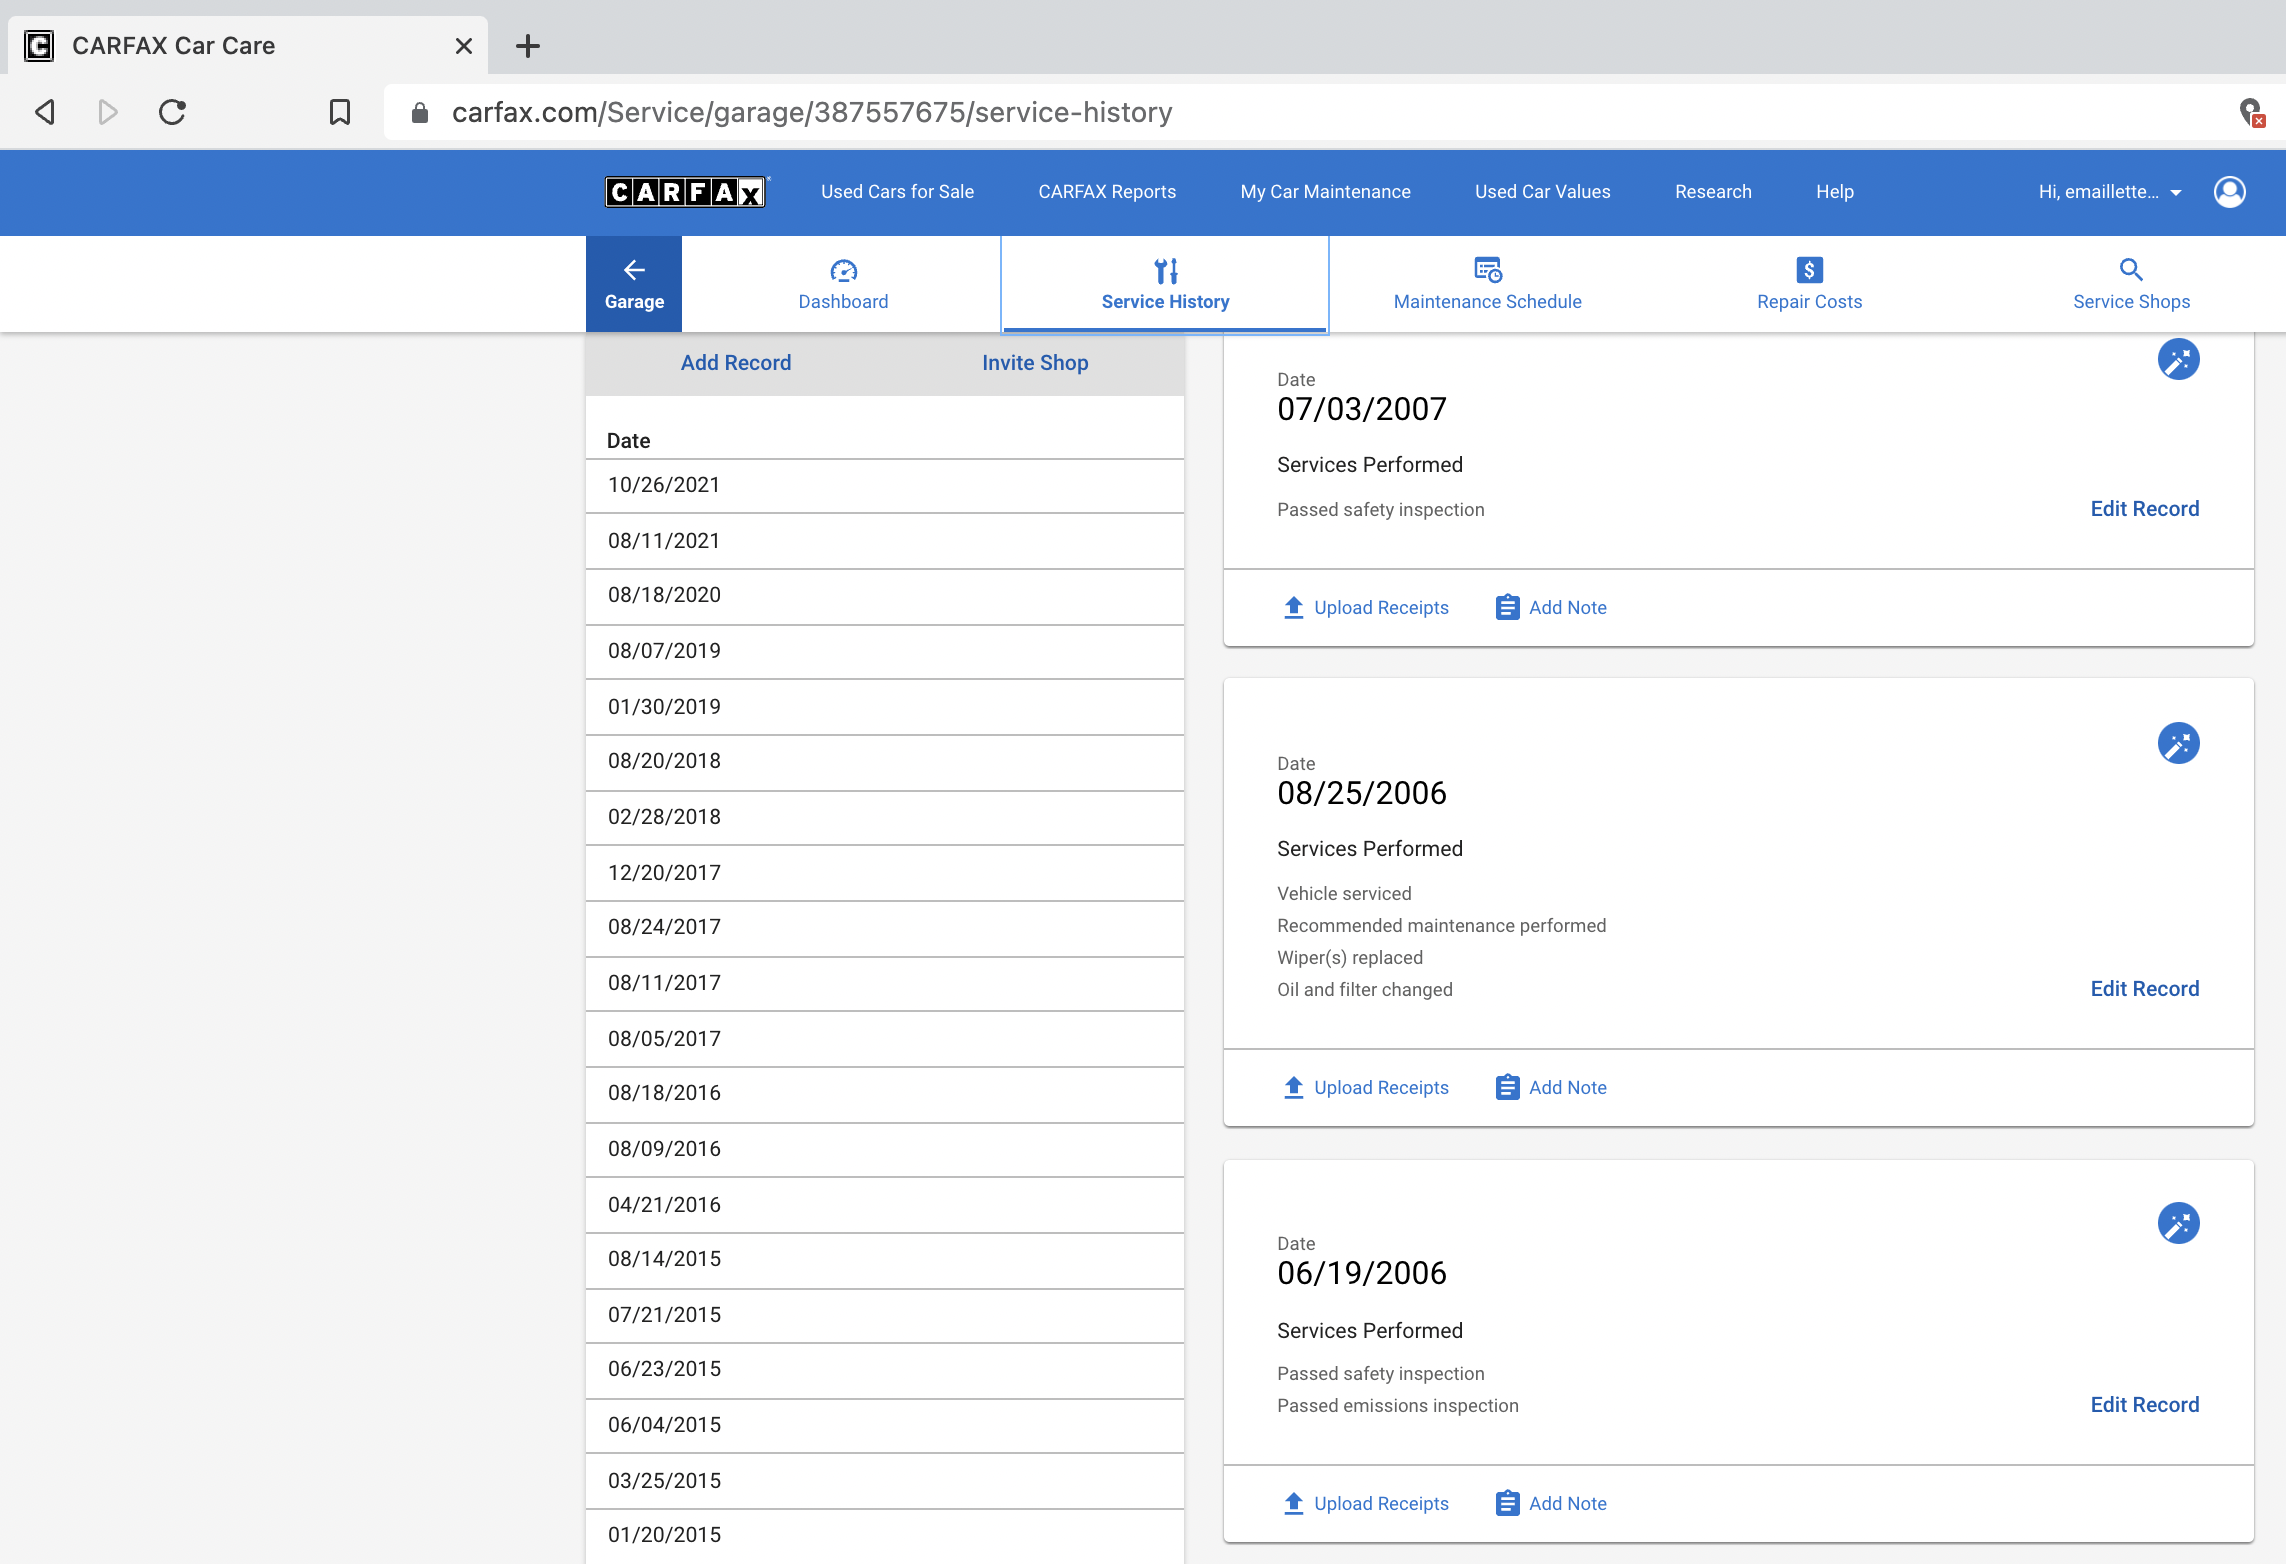2286x1564 pixels.
Task: Open CARFAX Reports menu item
Action: (x=1107, y=192)
